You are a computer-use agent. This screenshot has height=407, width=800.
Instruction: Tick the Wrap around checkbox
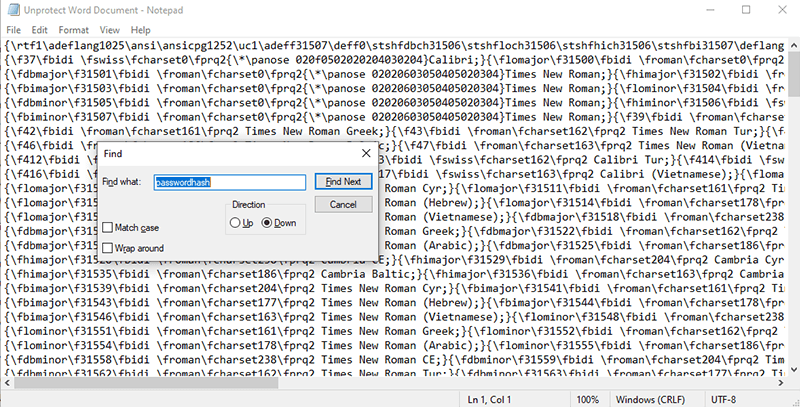pyautogui.click(x=108, y=247)
